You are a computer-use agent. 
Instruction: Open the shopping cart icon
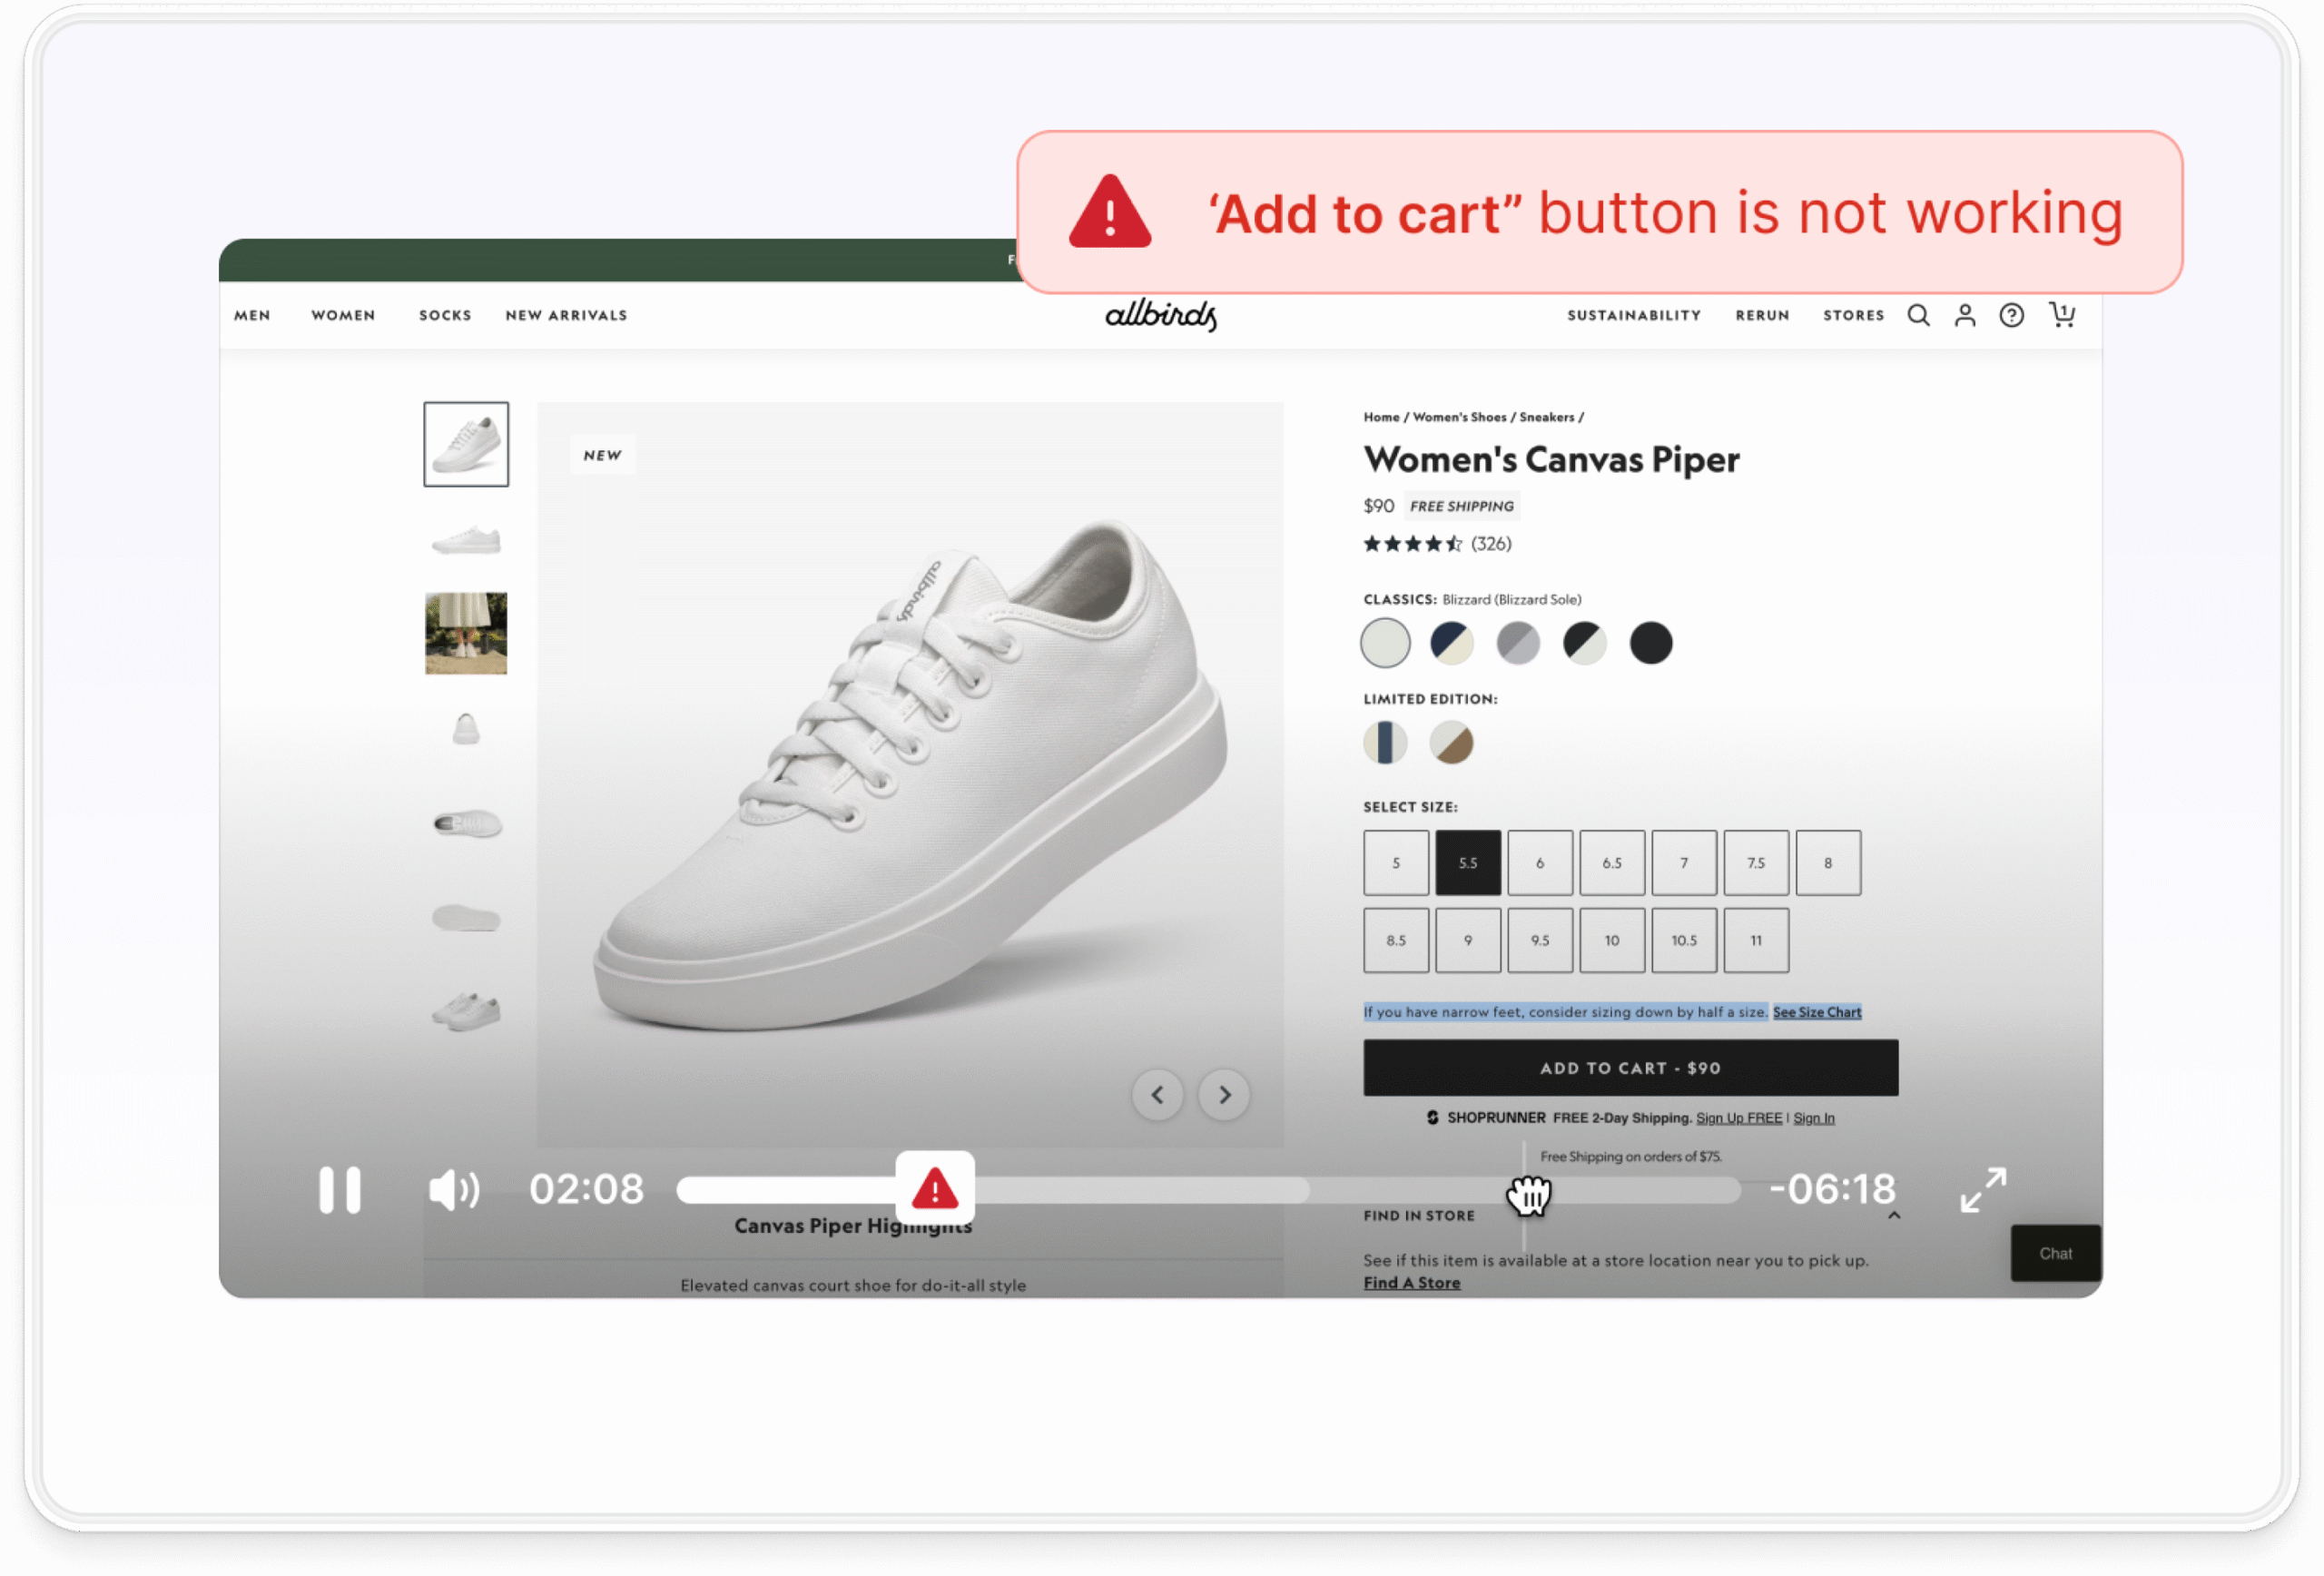tap(2062, 315)
